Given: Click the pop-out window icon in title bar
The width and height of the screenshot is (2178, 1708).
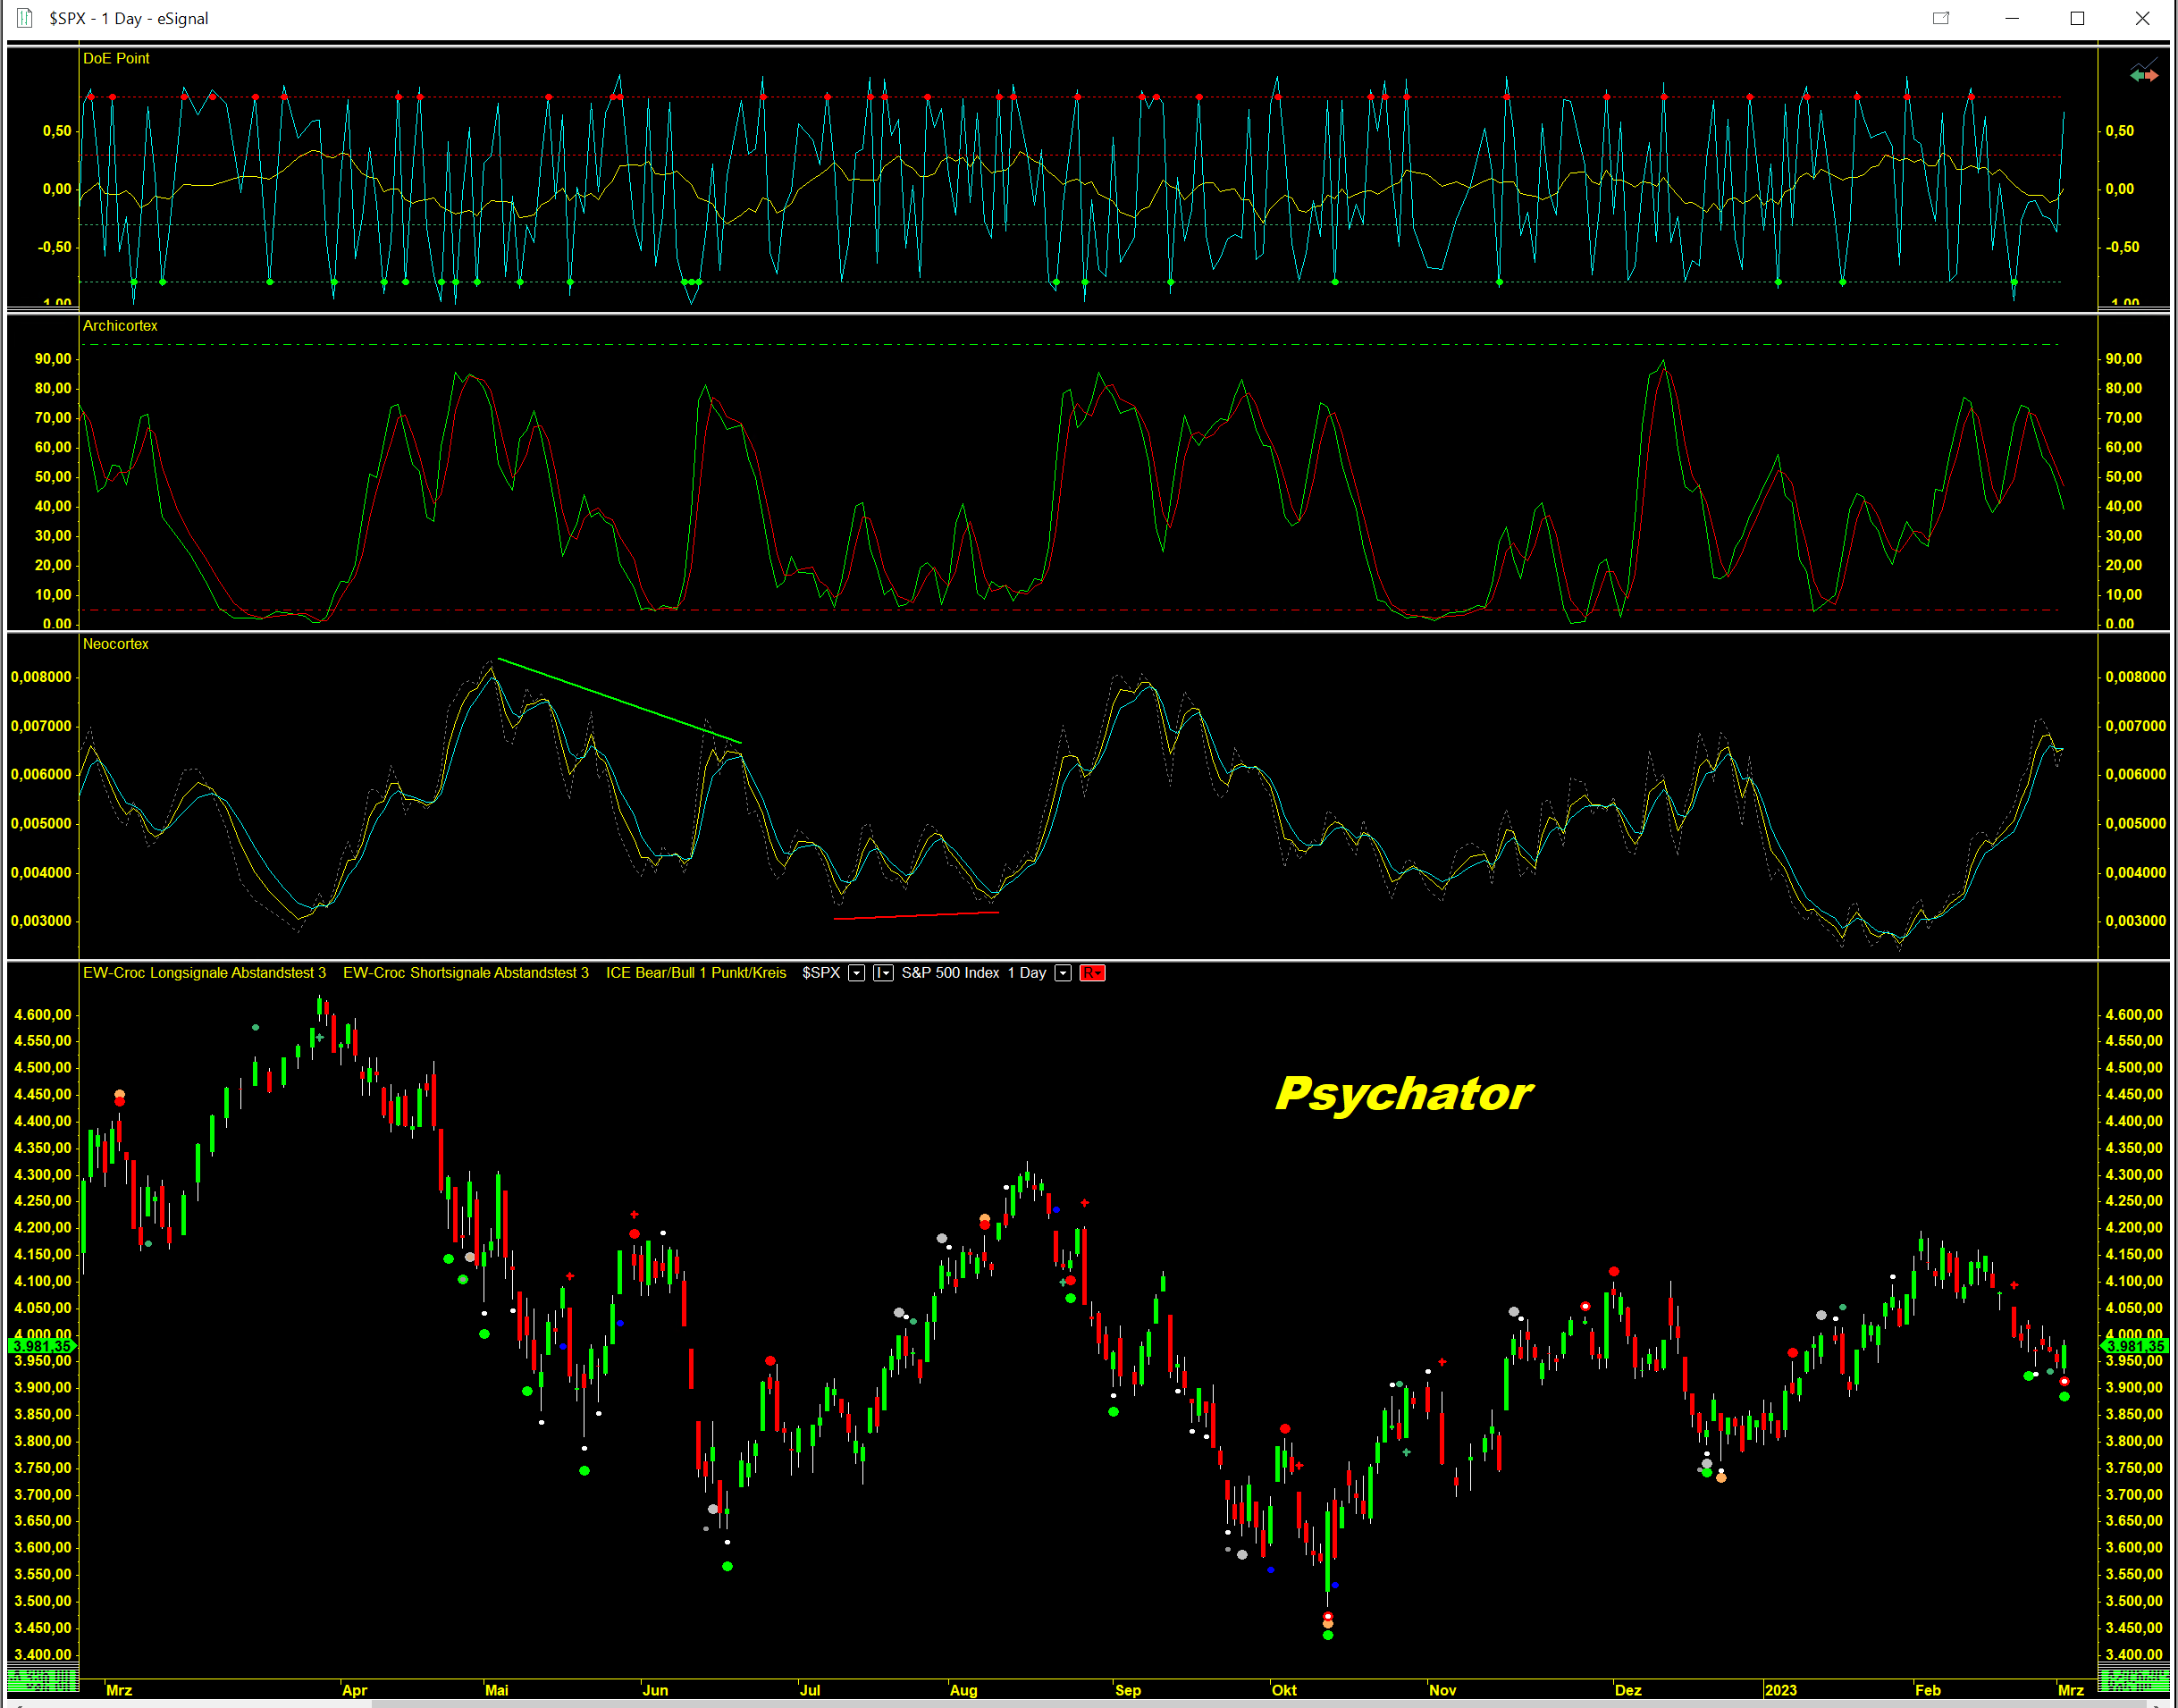Looking at the screenshot, I should pyautogui.click(x=1941, y=18).
